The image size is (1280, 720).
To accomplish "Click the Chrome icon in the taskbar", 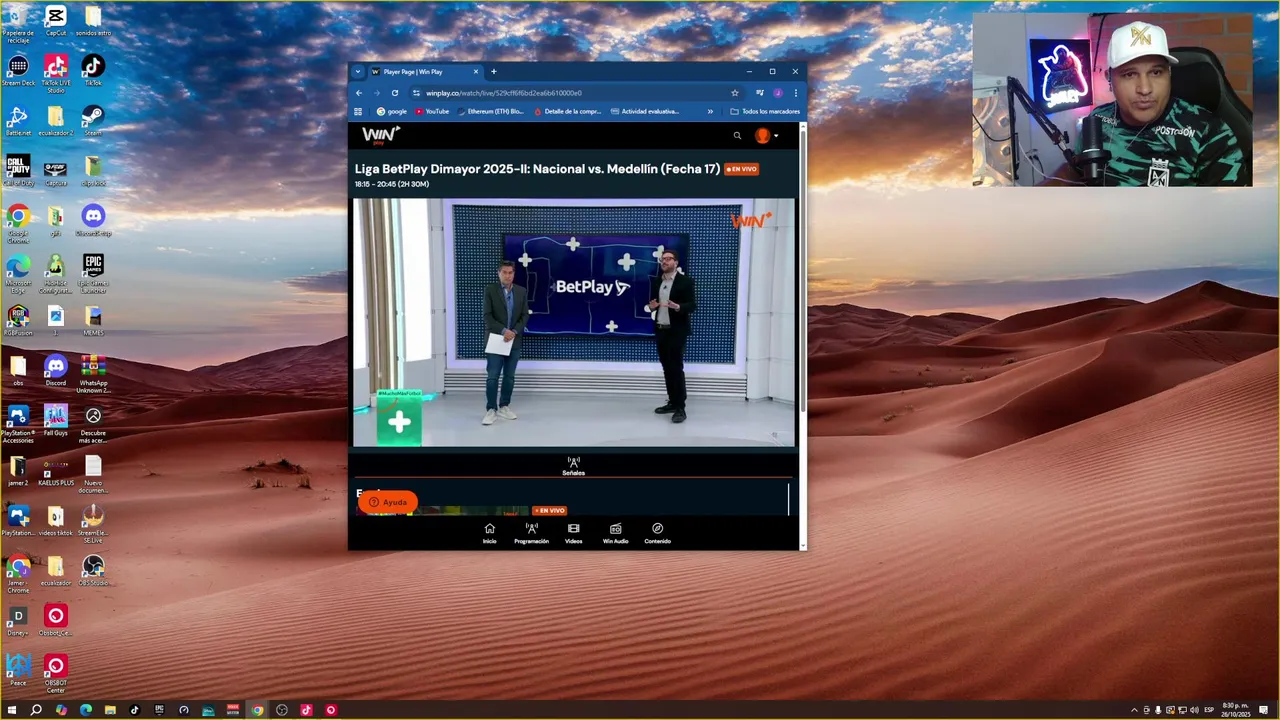I will pyautogui.click(x=257, y=710).
